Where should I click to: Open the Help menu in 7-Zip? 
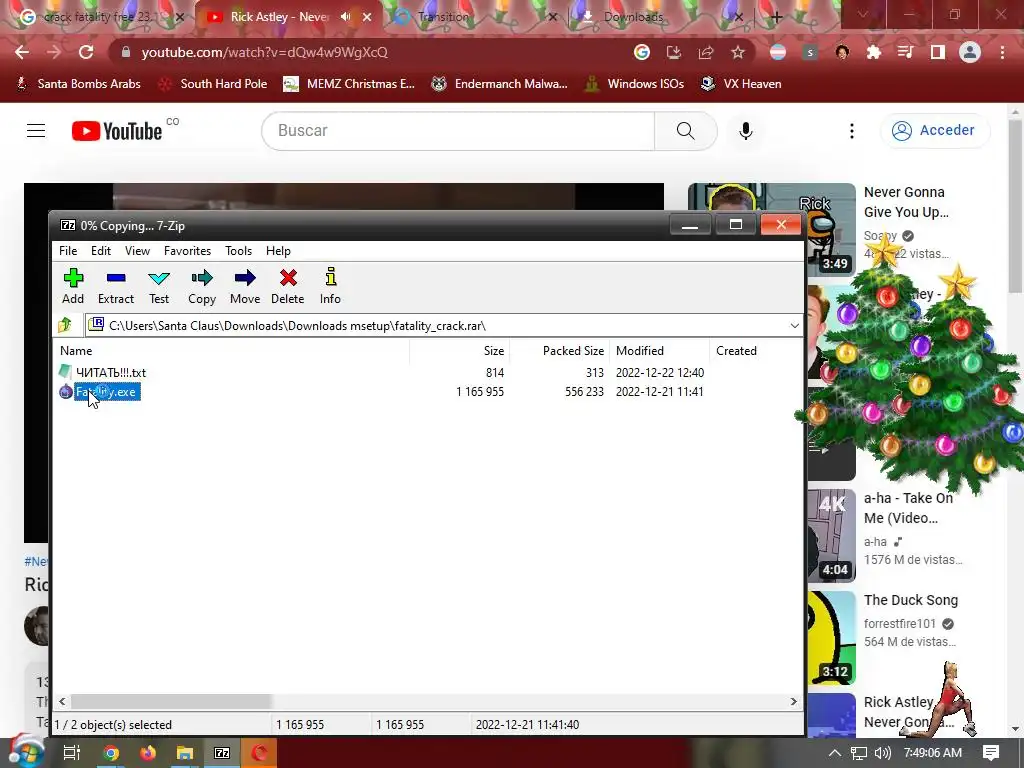(x=278, y=251)
